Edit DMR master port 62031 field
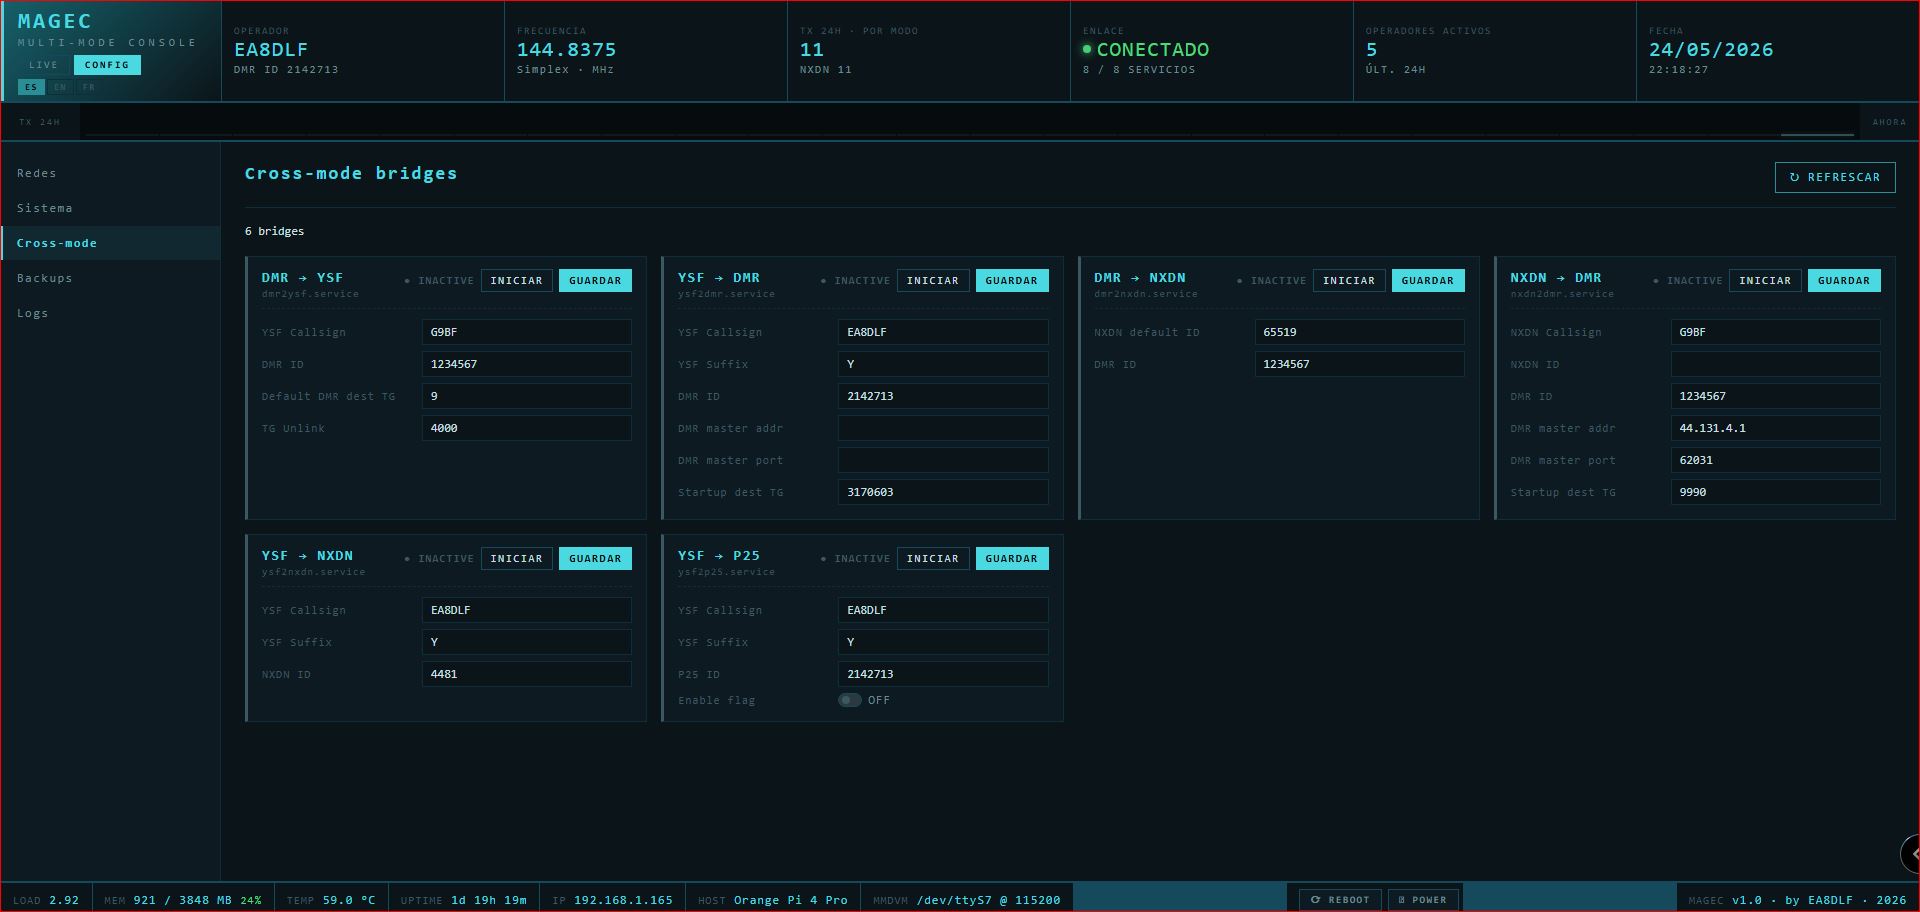1920x912 pixels. point(1775,460)
